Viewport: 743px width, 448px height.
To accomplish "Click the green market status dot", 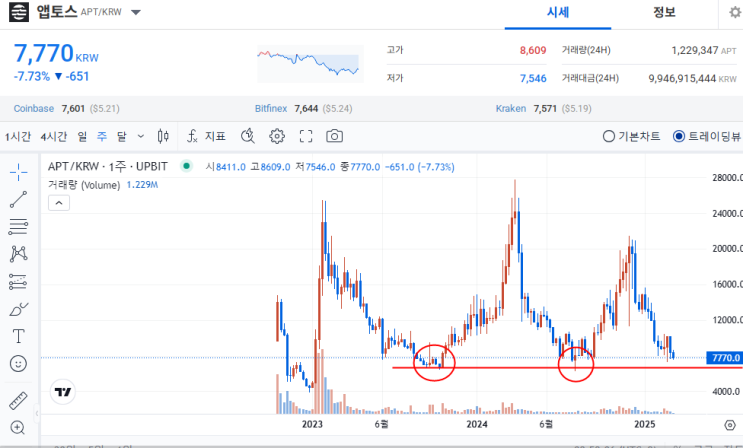I will point(187,166).
